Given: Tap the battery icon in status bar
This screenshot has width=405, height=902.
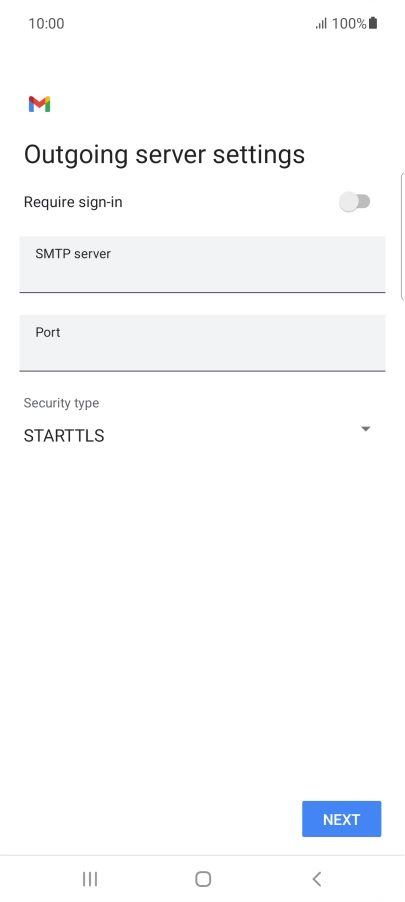Looking at the screenshot, I should point(373,23).
